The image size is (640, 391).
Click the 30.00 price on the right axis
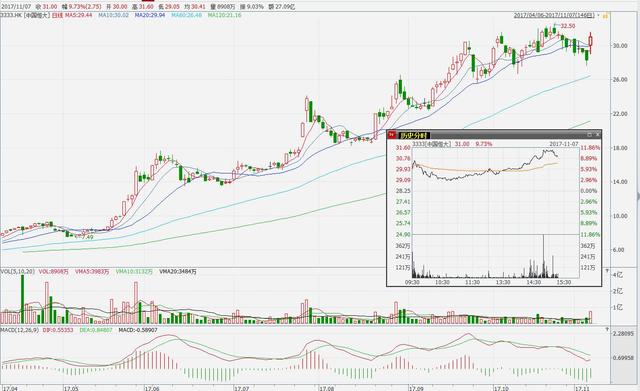[620, 46]
